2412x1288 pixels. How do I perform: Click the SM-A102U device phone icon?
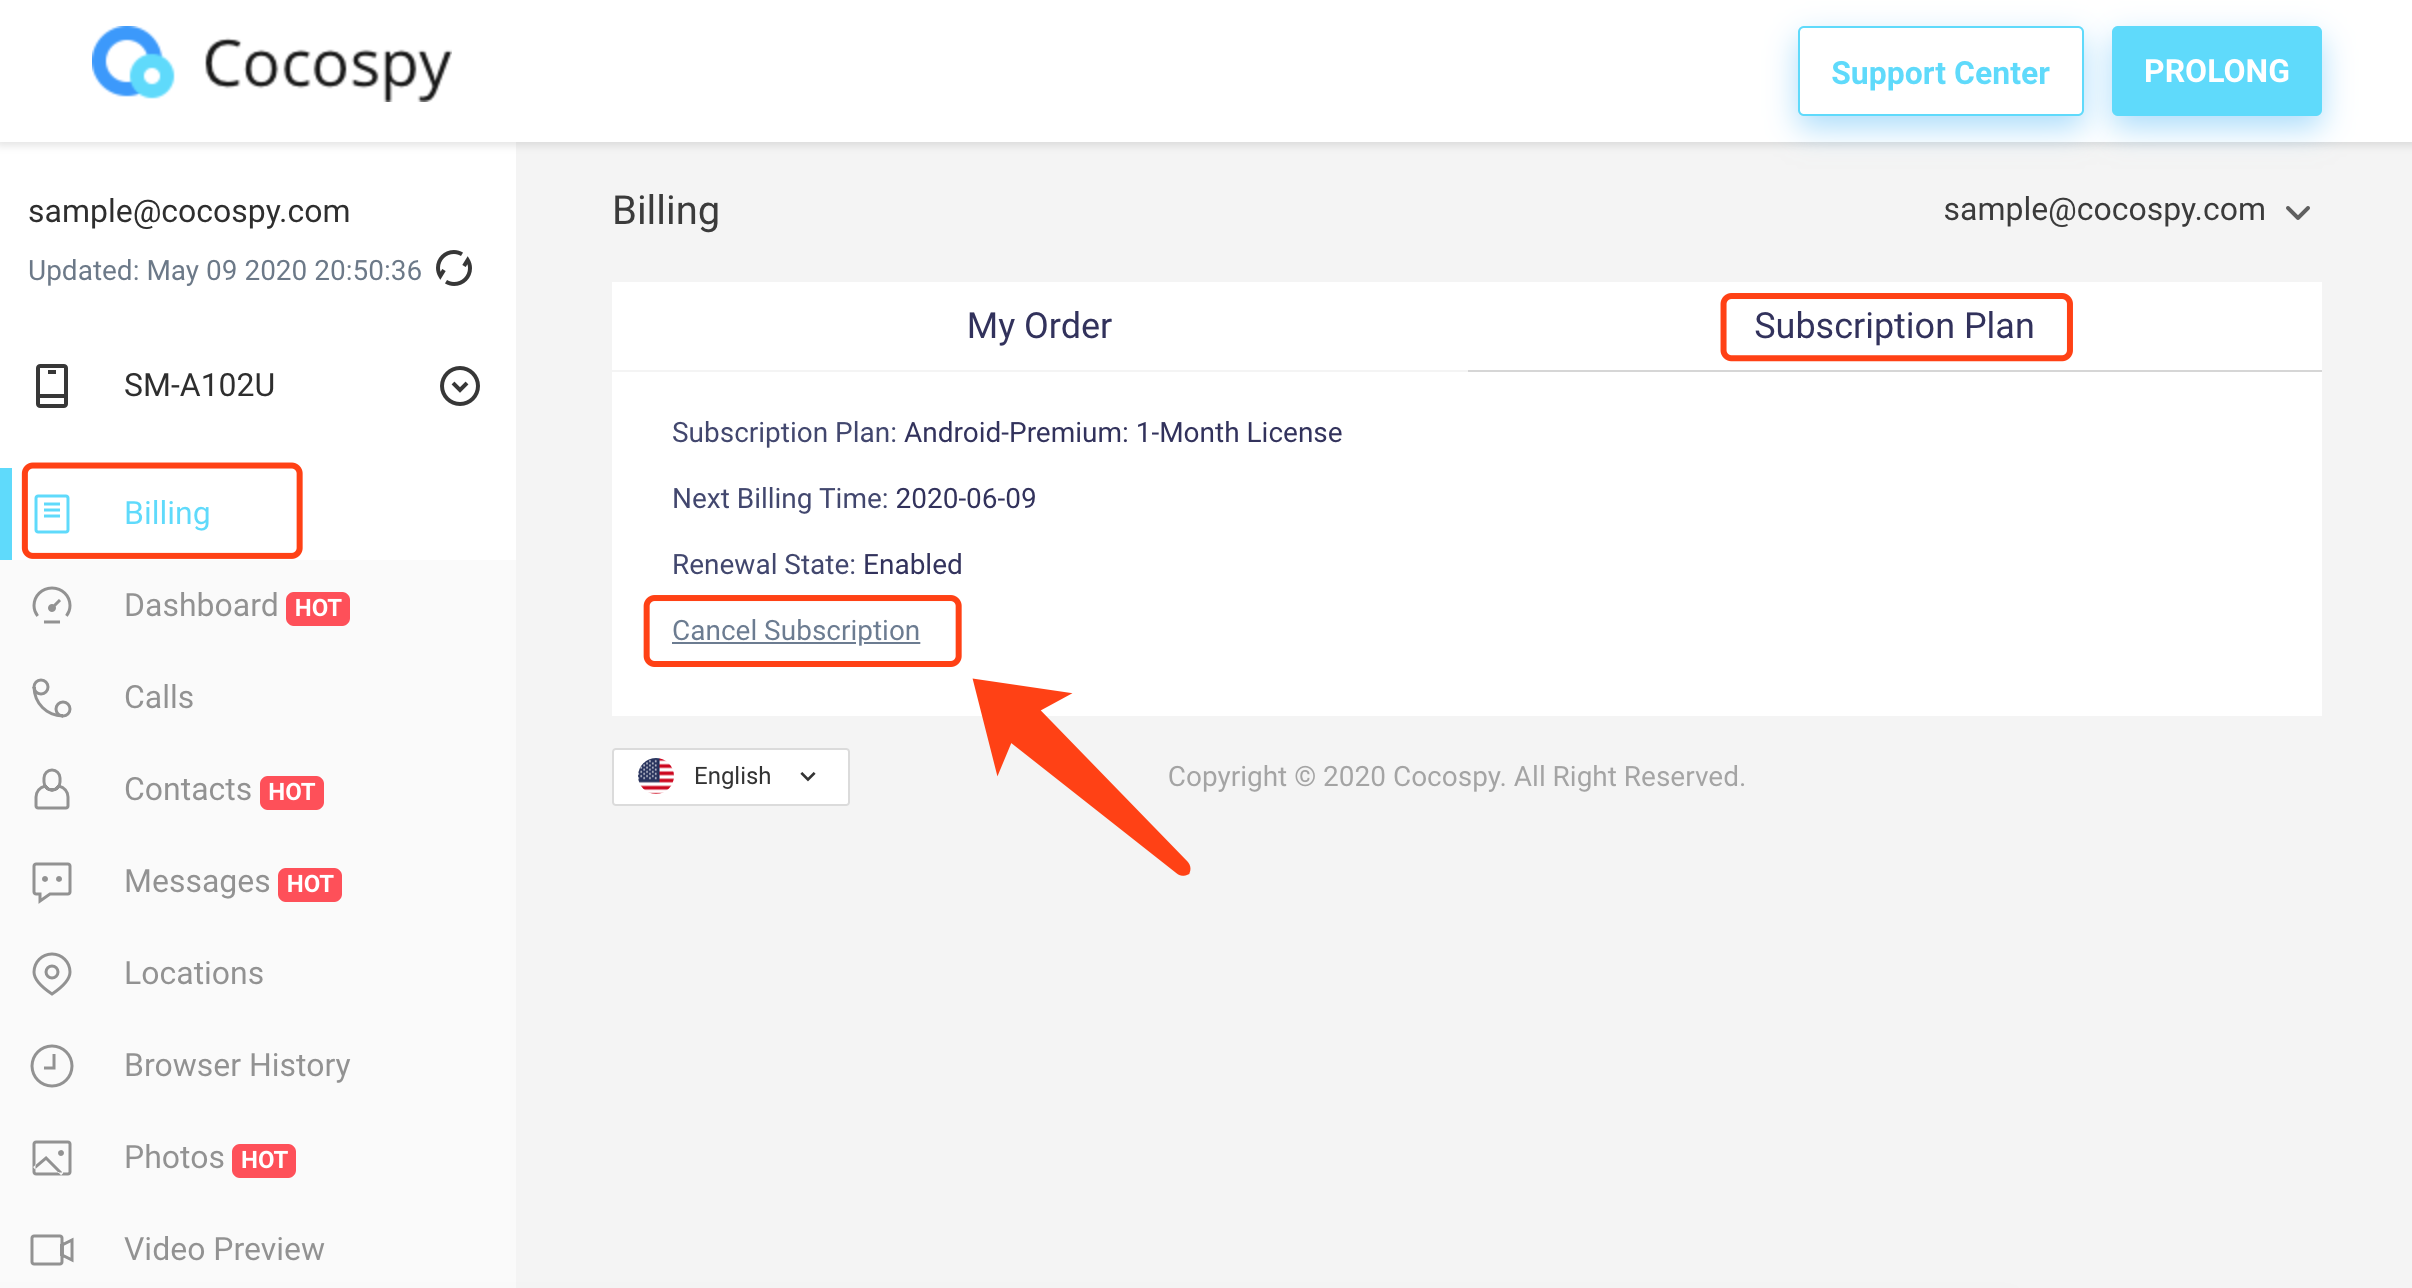(52, 385)
